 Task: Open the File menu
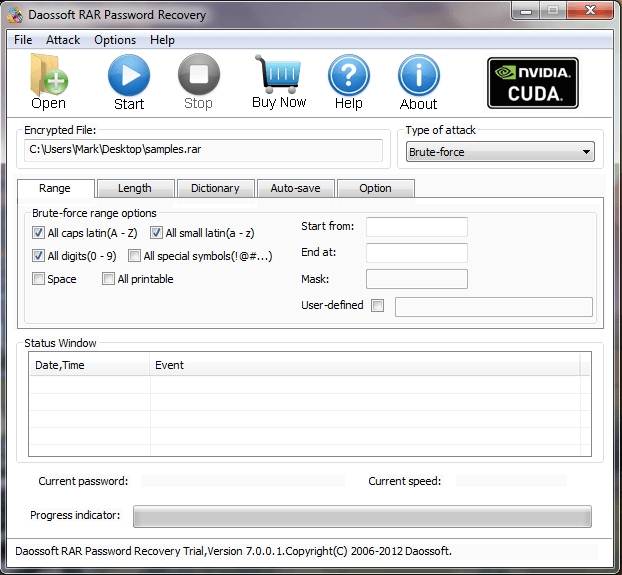coord(23,40)
